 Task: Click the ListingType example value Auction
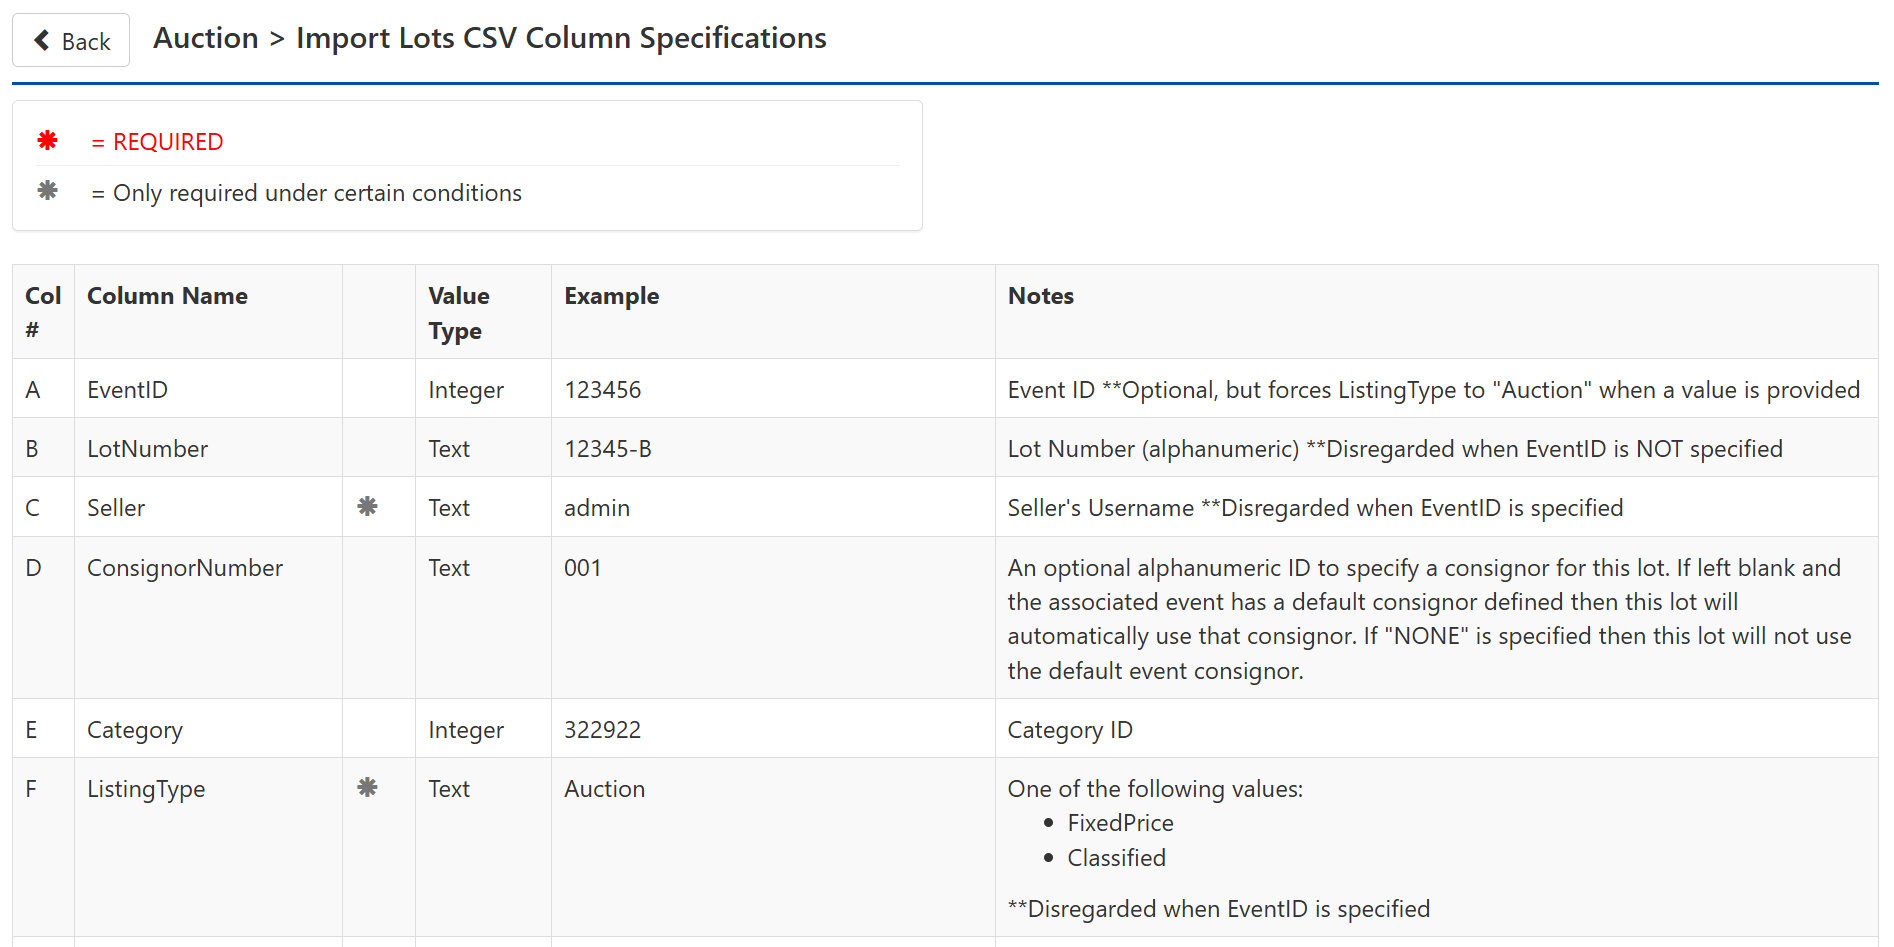(604, 789)
